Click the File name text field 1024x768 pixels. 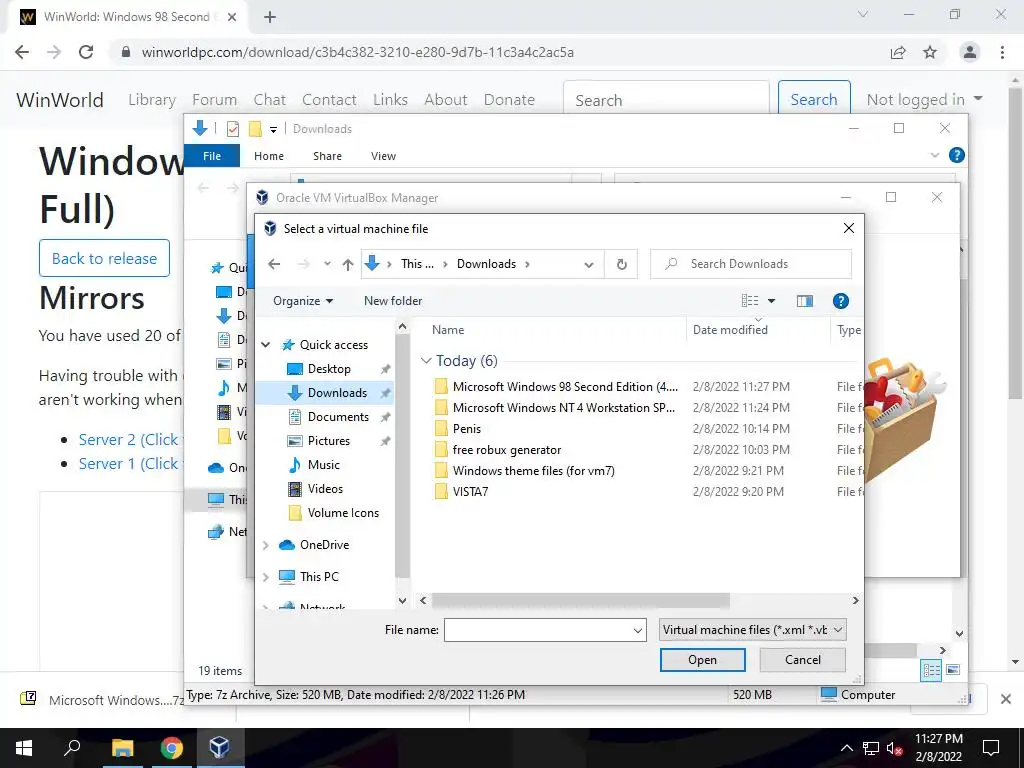[x=537, y=630]
